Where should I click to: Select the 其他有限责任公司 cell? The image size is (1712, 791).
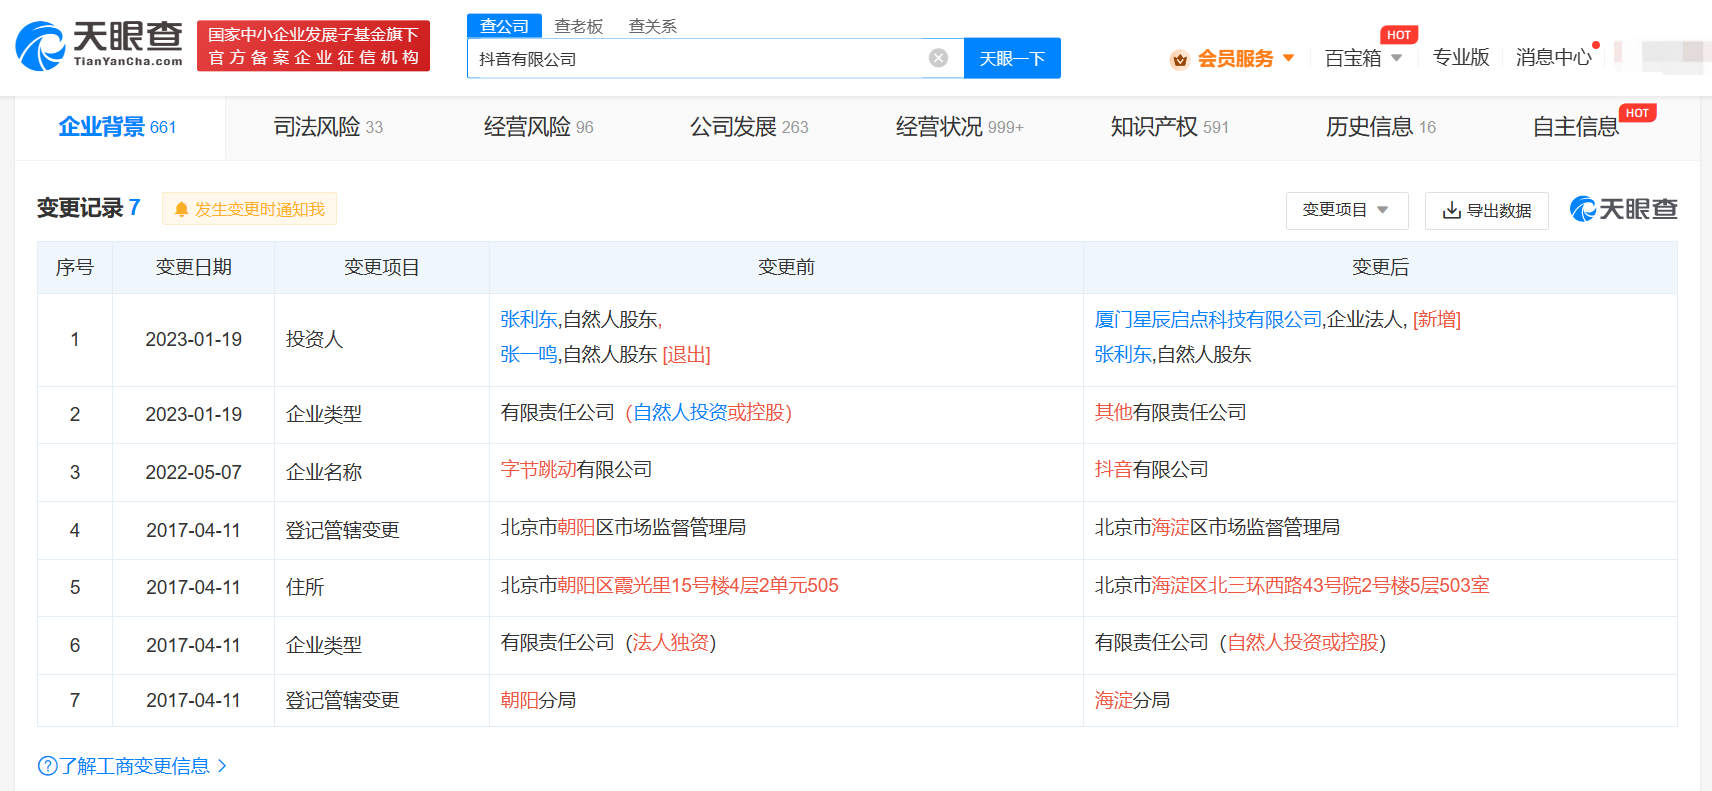[x=1380, y=413]
